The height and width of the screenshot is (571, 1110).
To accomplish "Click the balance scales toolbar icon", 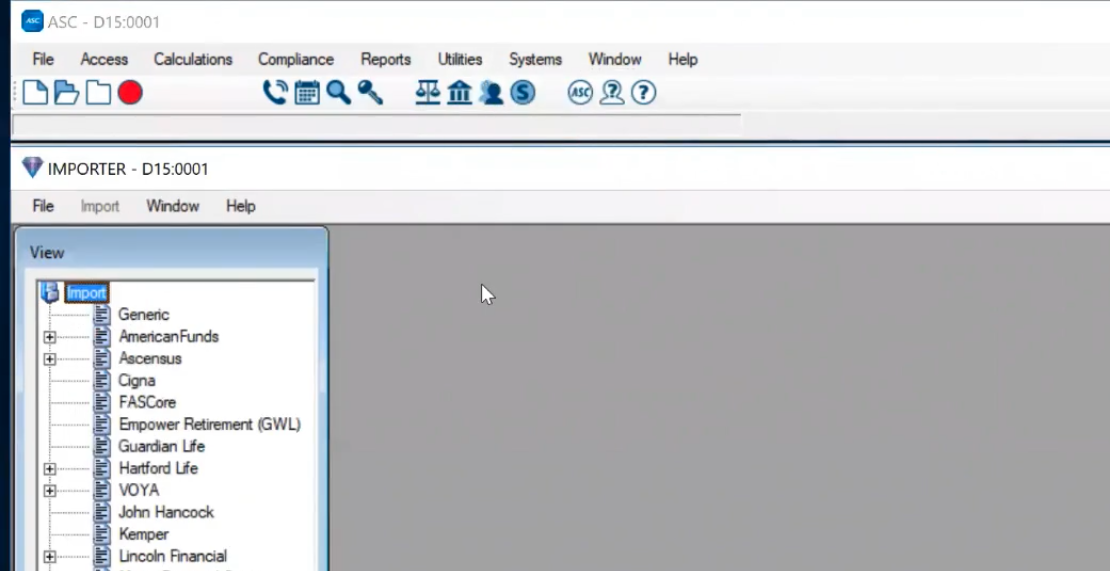I will (428, 93).
